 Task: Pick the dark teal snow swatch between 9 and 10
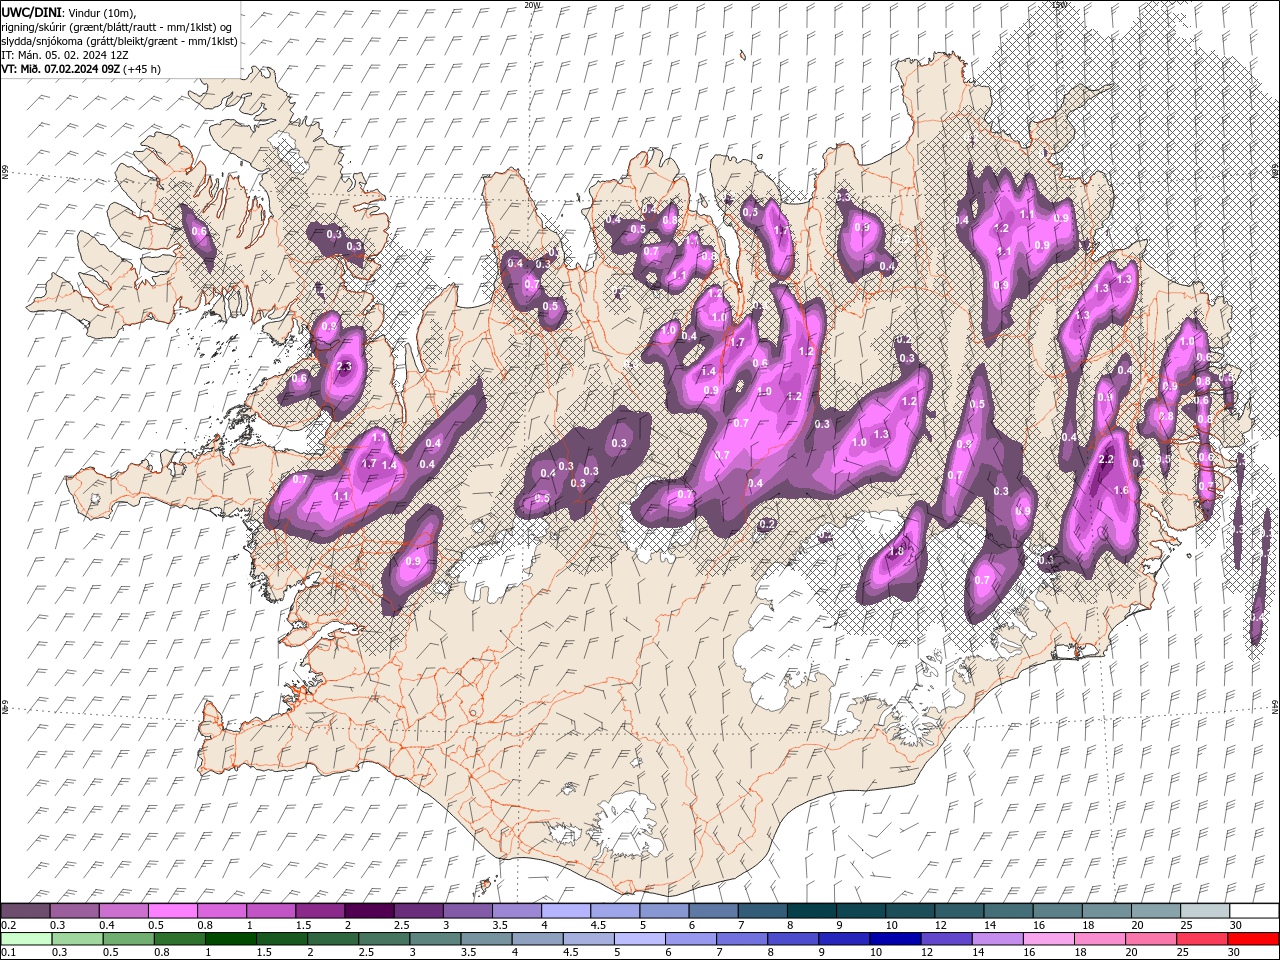[x=860, y=910]
